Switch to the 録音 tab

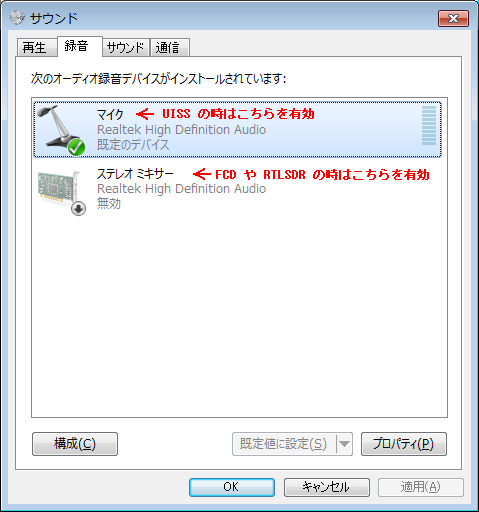pos(79,46)
